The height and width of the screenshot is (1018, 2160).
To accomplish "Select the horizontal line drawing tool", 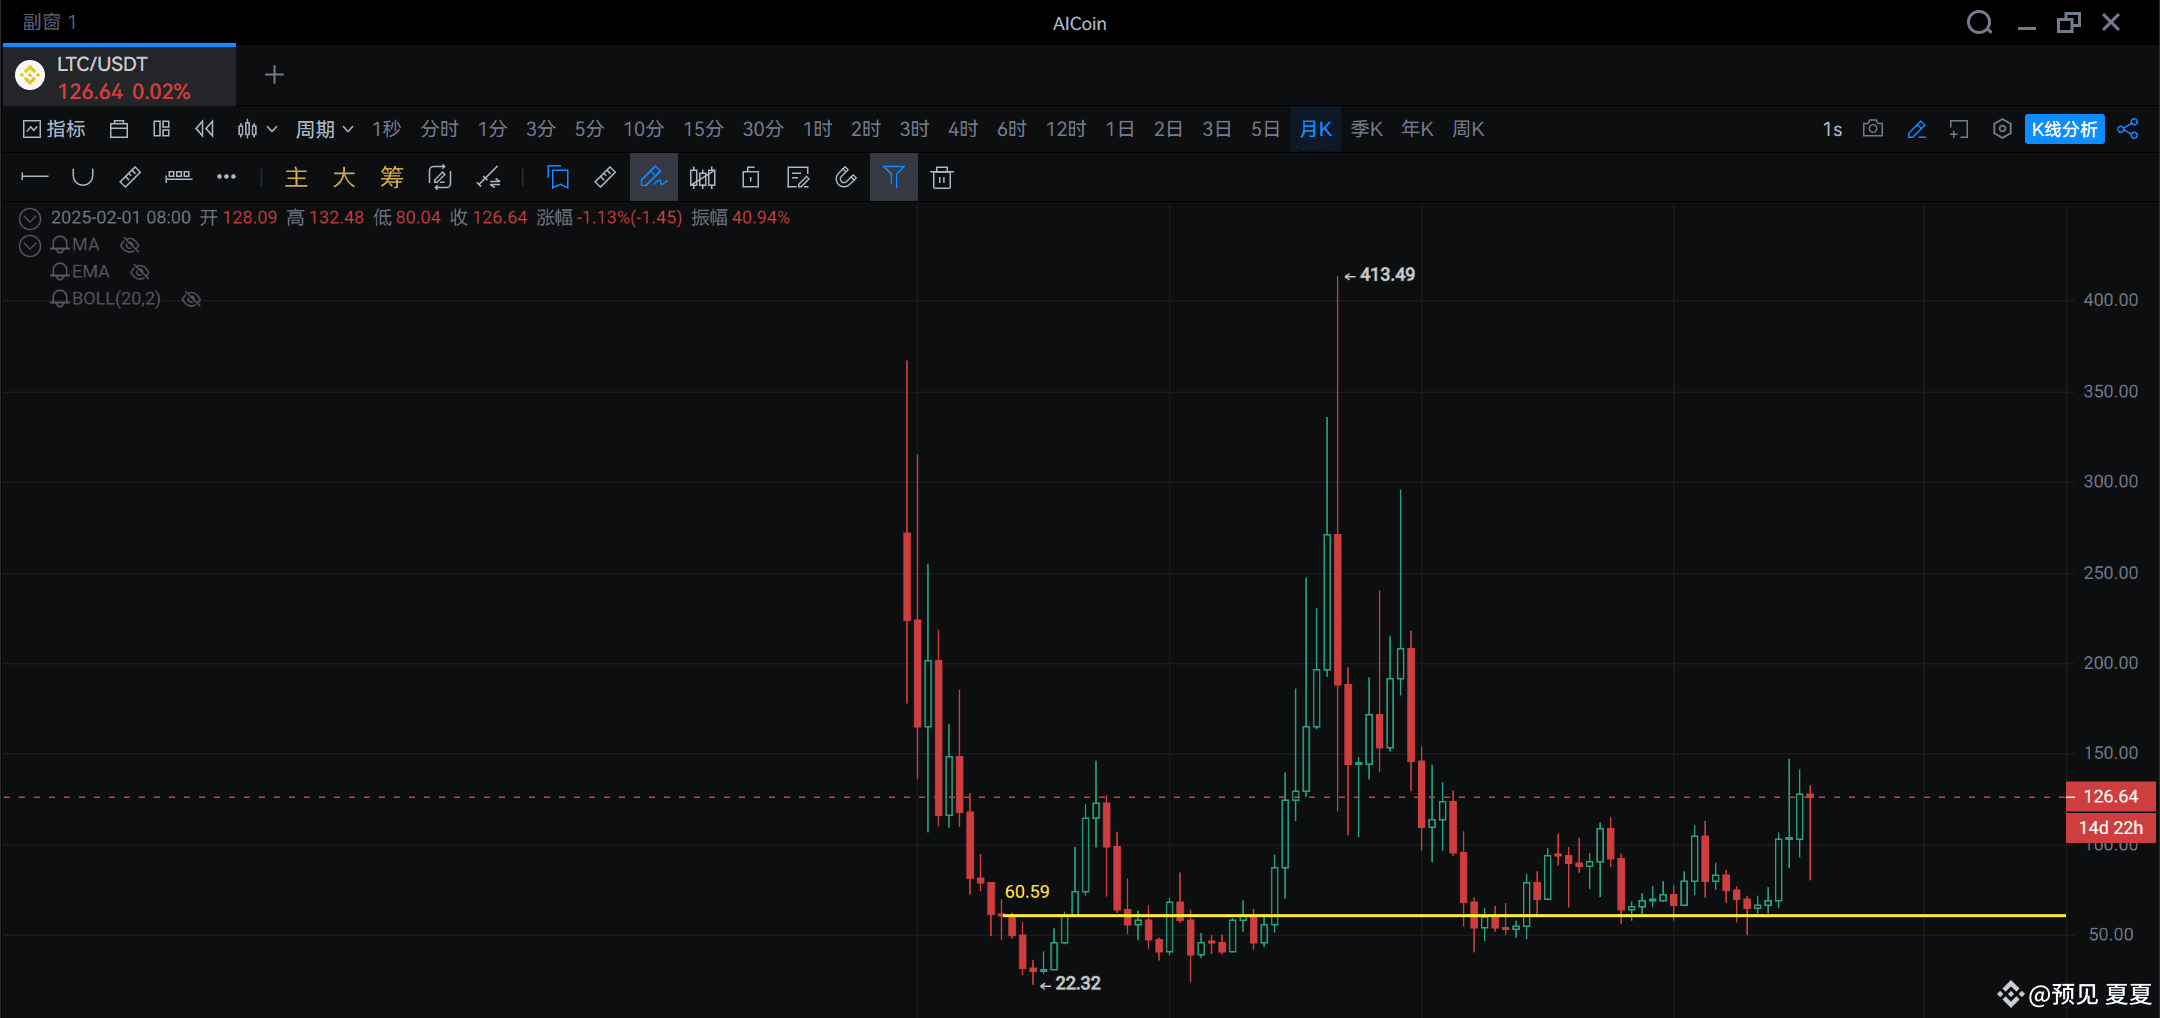I will (34, 177).
